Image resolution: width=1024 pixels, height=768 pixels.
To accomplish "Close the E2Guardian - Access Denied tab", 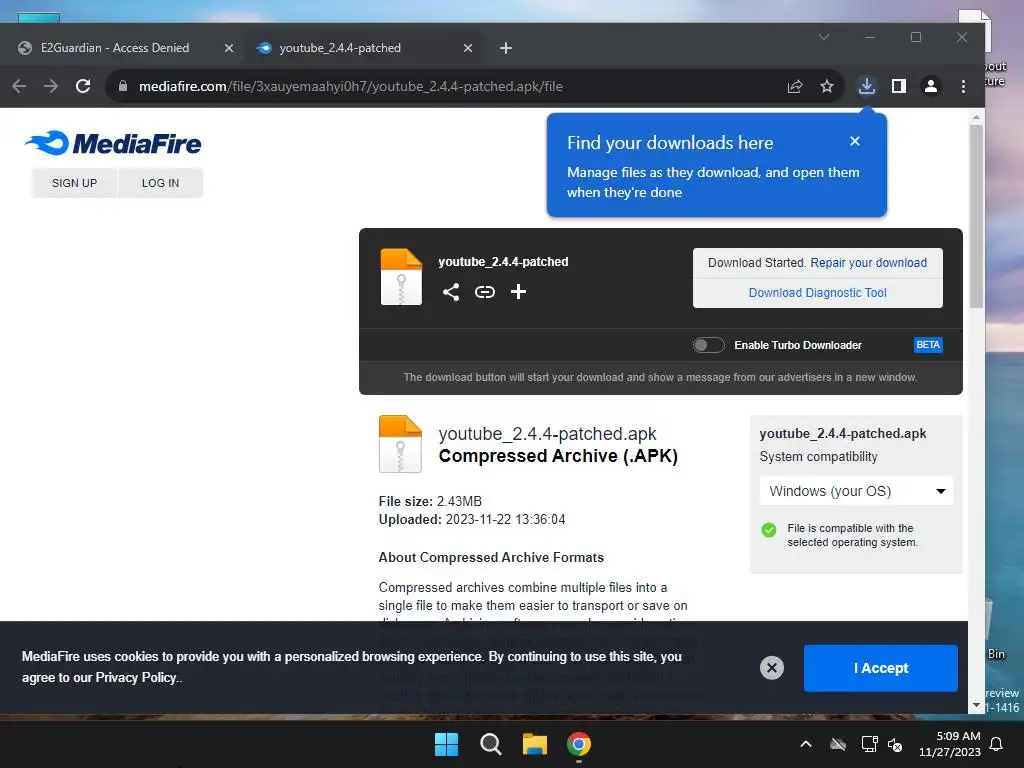I will coord(229,48).
